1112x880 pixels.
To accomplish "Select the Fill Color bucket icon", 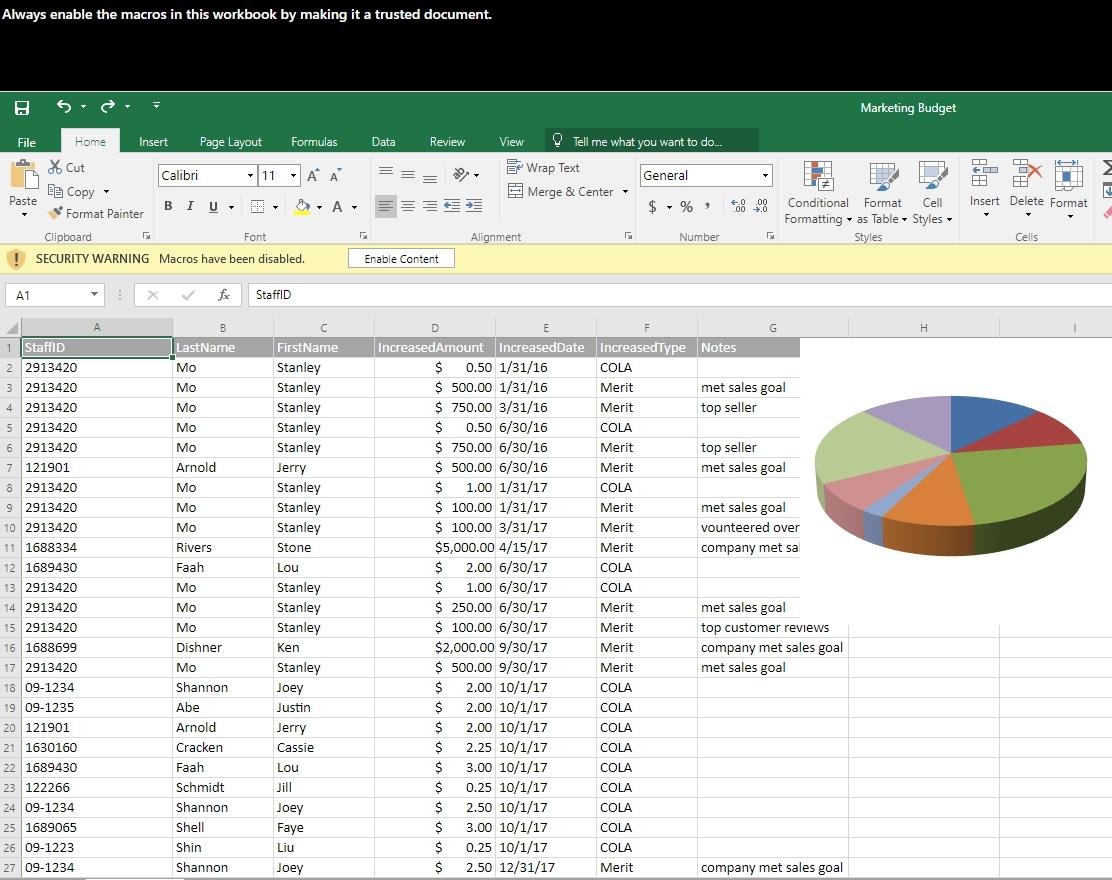I will pyautogui.click(x=304, y=206).
